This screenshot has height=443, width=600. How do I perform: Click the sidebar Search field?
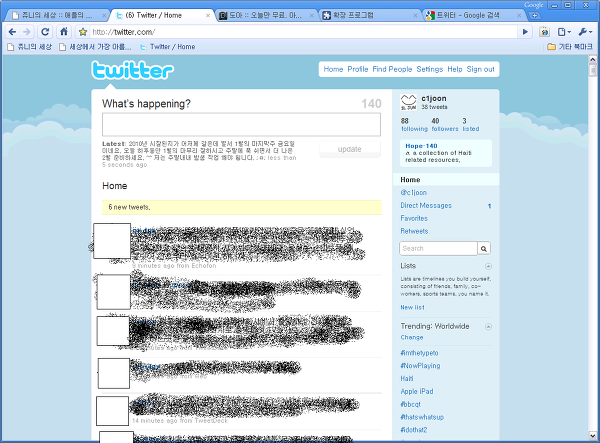coord(439,249)
